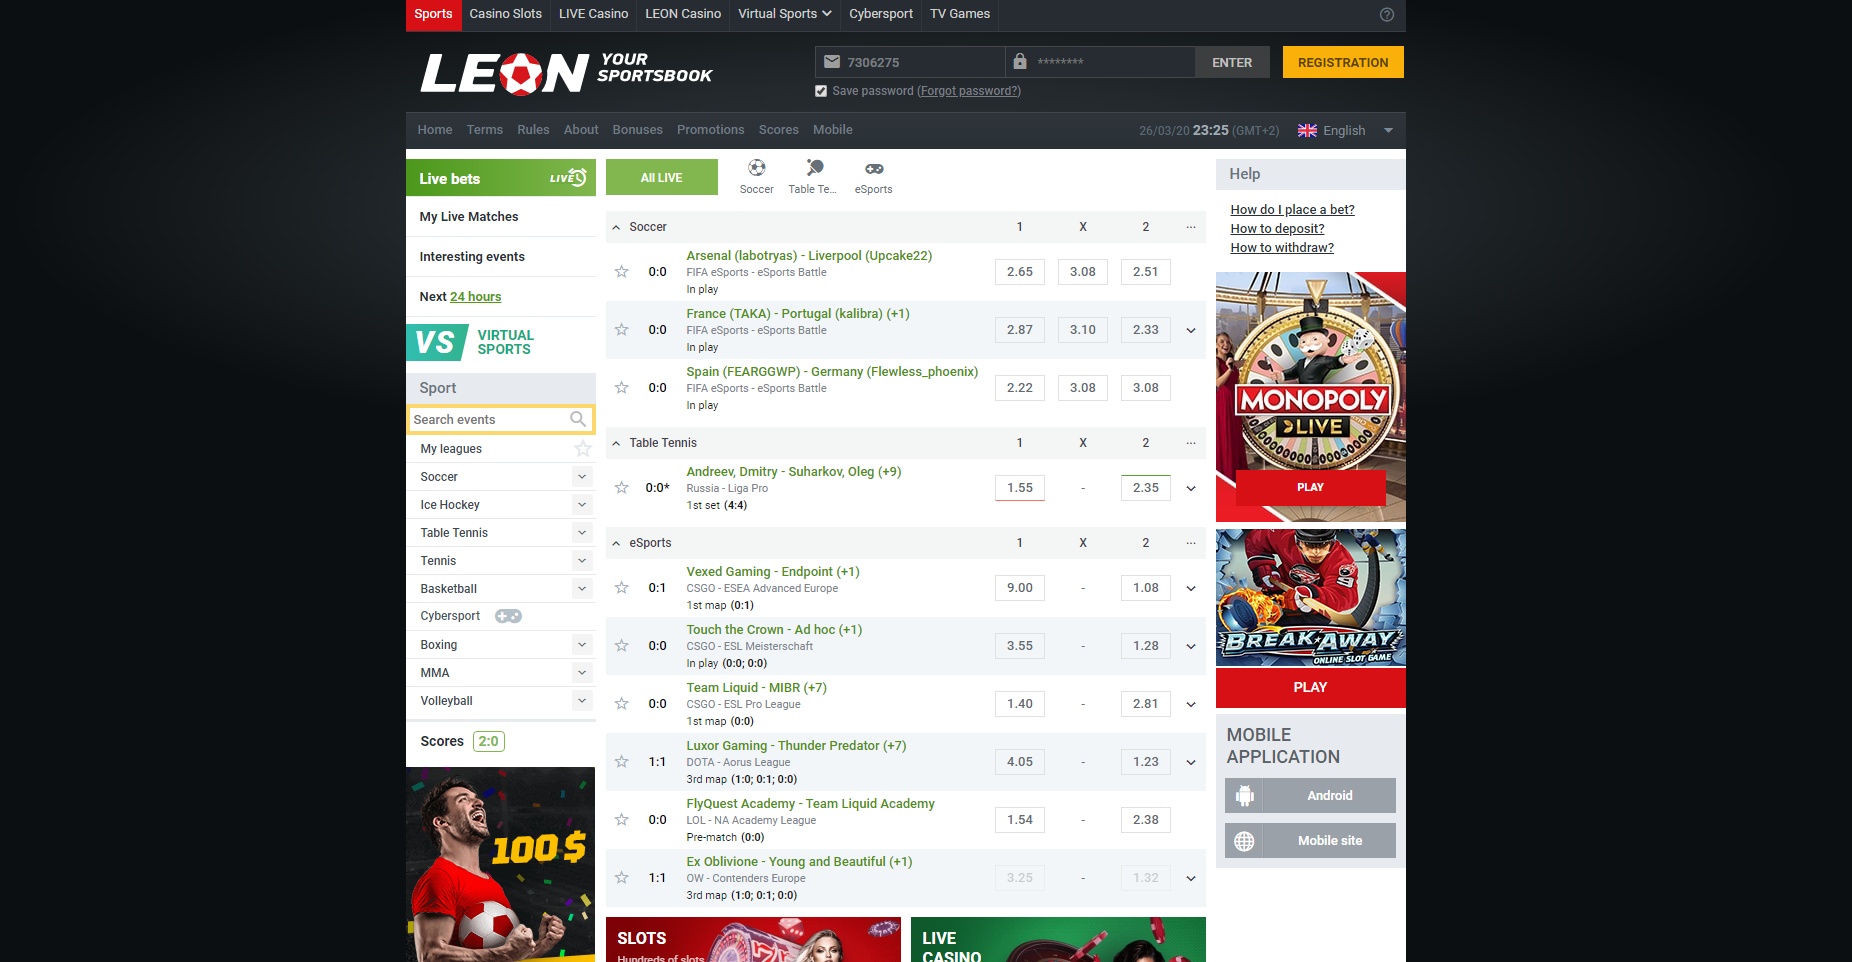Open the Table Tennis live filter icon
The width and height of the screenshot is (1852, 962).
[814, 168]
